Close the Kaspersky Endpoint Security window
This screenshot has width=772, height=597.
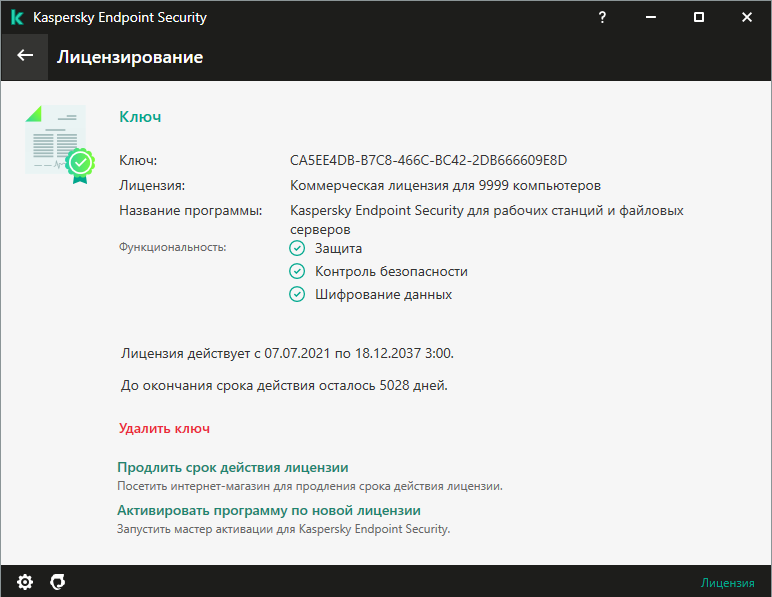(x=747, y=17)
